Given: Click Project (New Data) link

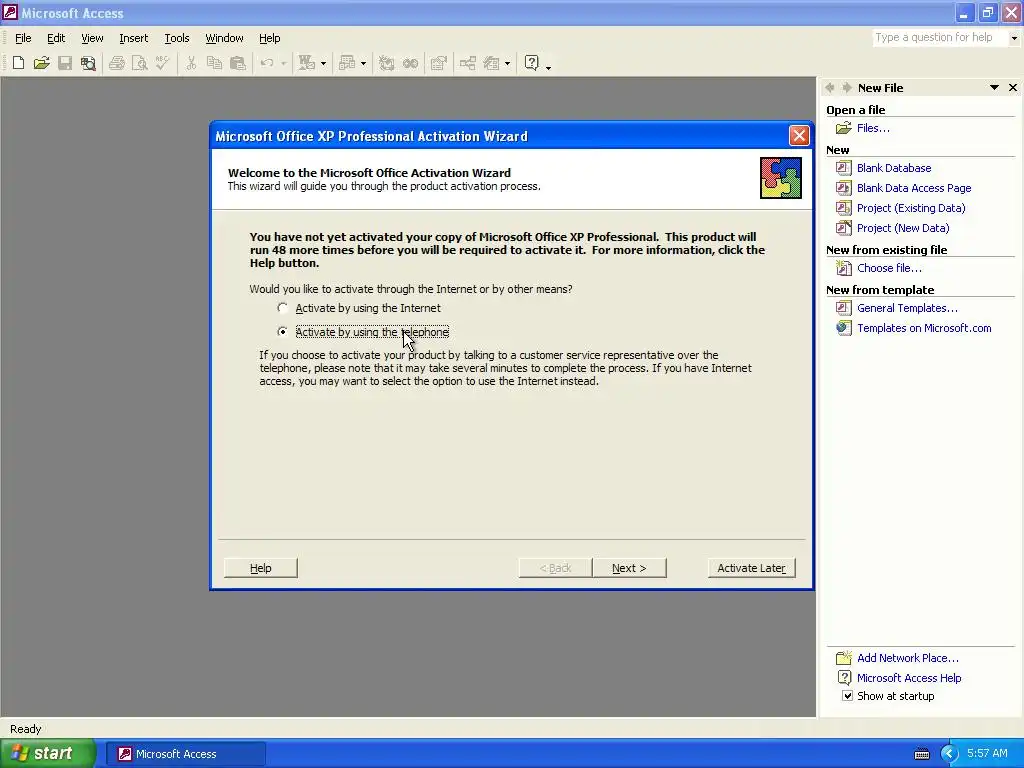Looking at the screenshot, I should point(903,228).
